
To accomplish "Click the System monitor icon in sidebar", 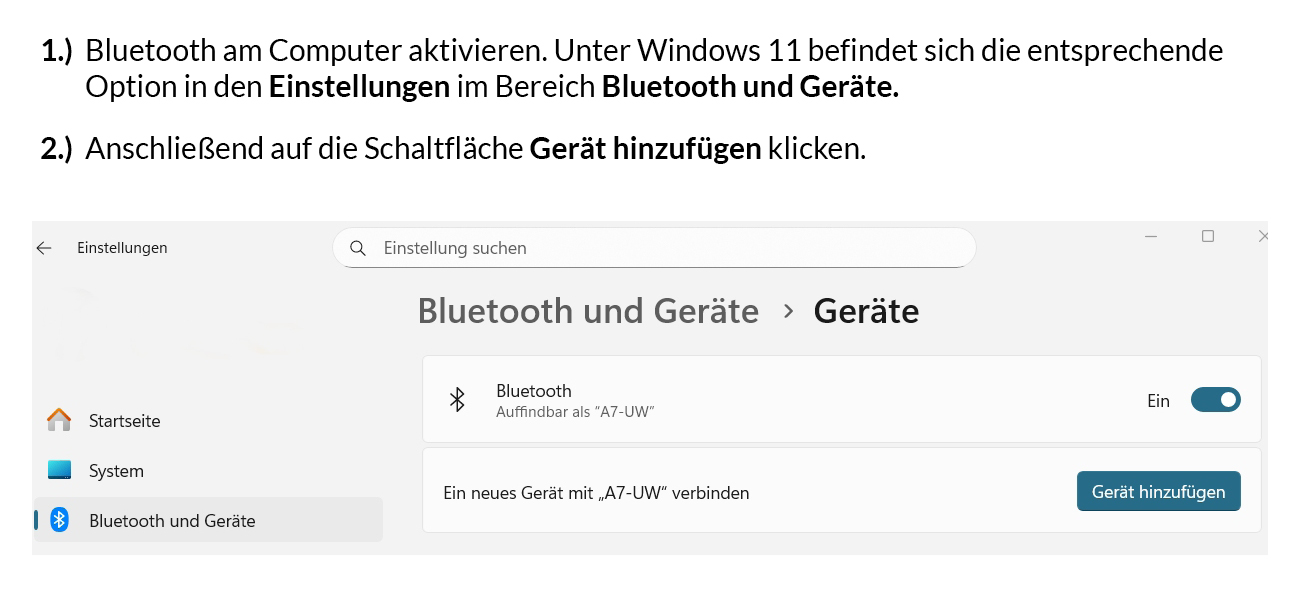I will tap(59, 470).
